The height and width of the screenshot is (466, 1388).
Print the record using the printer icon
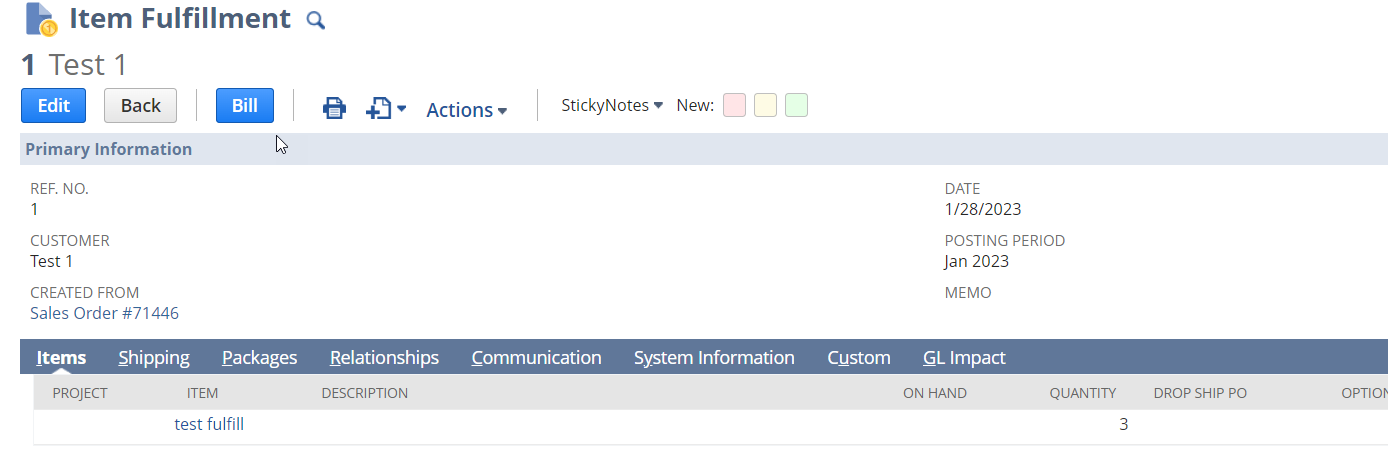[x=334, y=109]
